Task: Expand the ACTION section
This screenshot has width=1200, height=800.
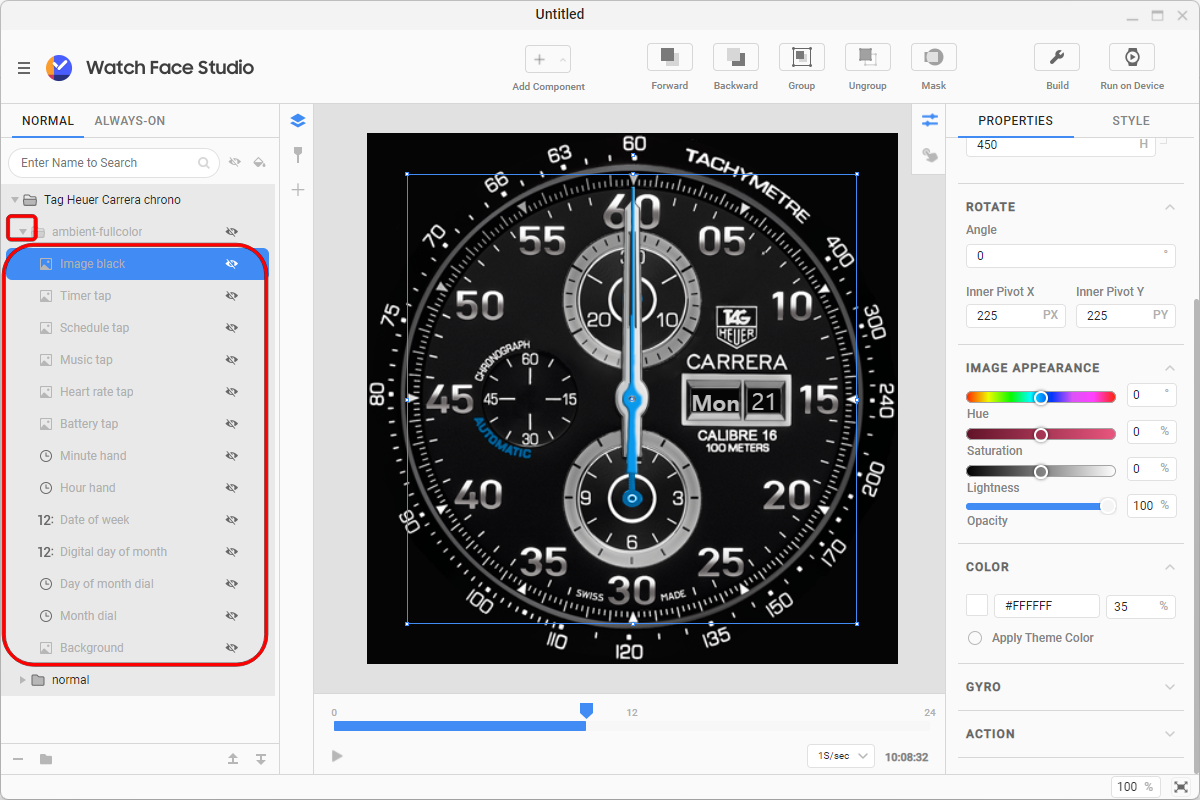Action: [x=1170, y=734]
